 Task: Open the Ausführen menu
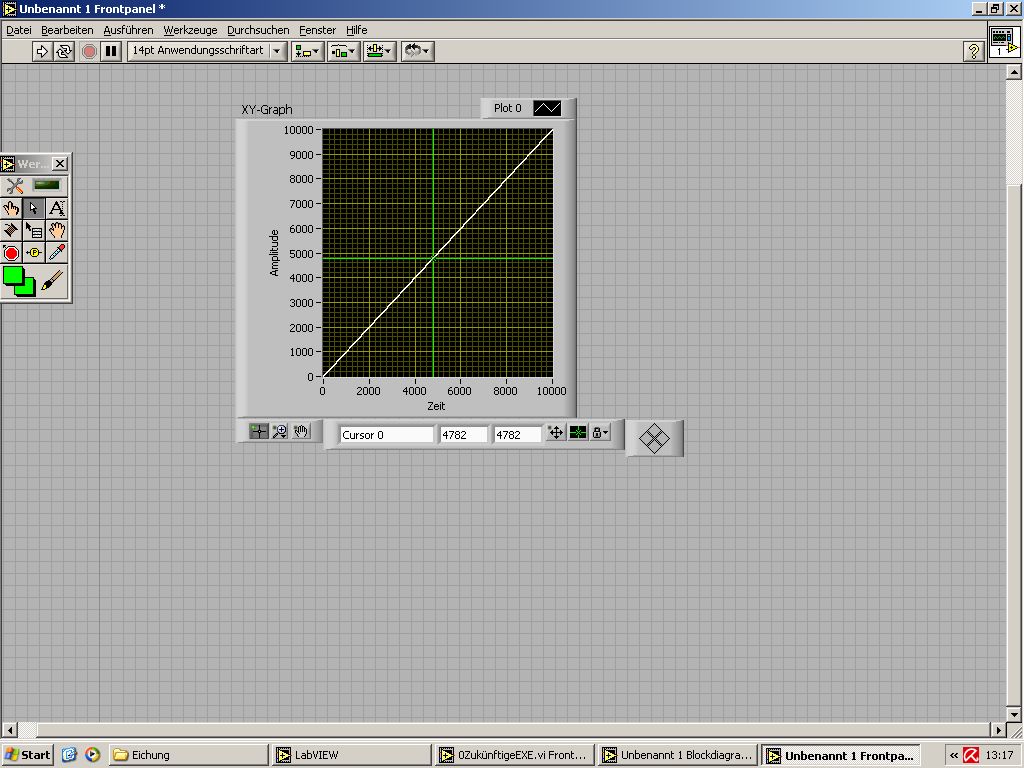tap(128, 30)
